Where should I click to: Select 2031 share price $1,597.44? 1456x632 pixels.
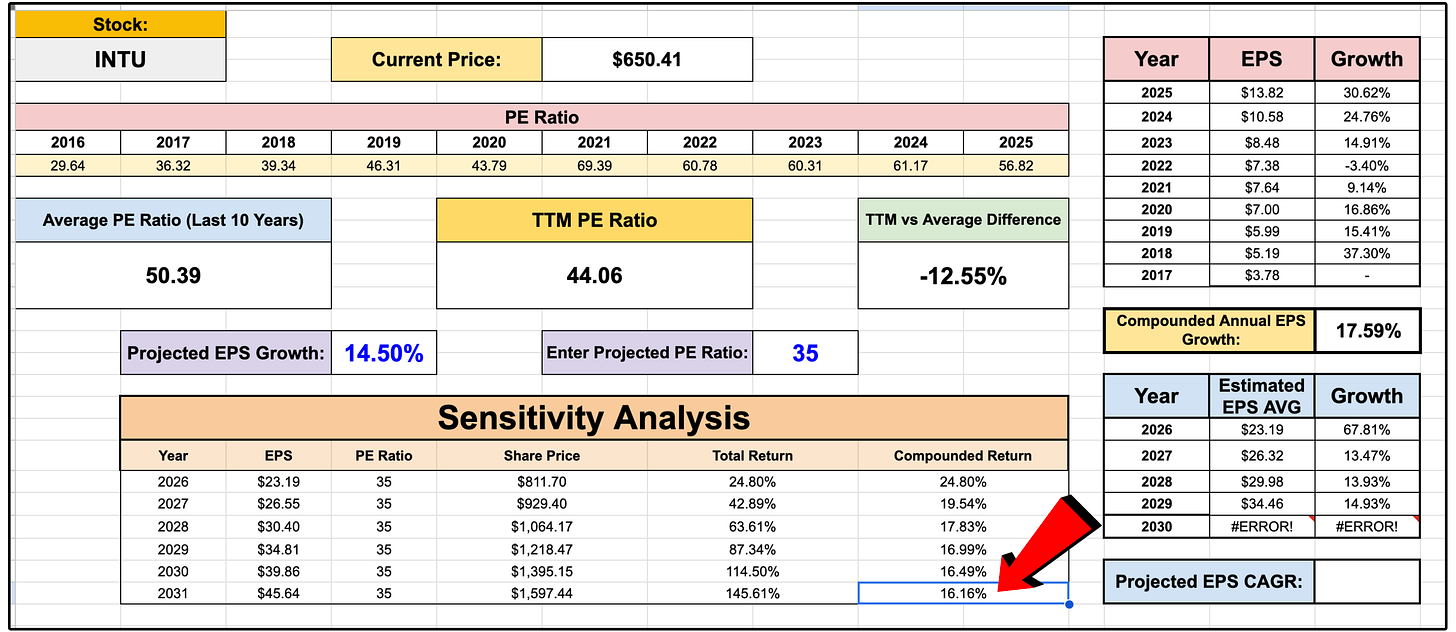(x=542, y=593)
